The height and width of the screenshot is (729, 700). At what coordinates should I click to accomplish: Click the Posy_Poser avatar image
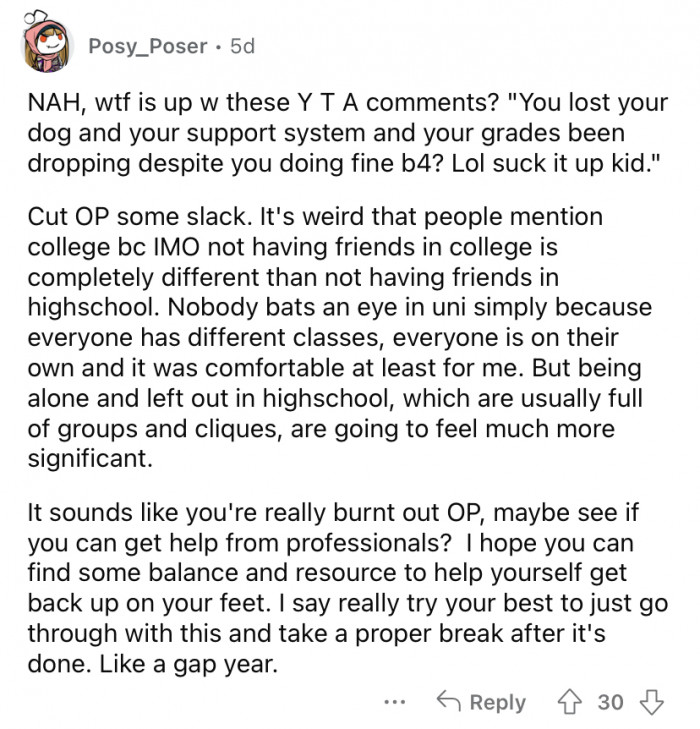click(x=45, y=46)
